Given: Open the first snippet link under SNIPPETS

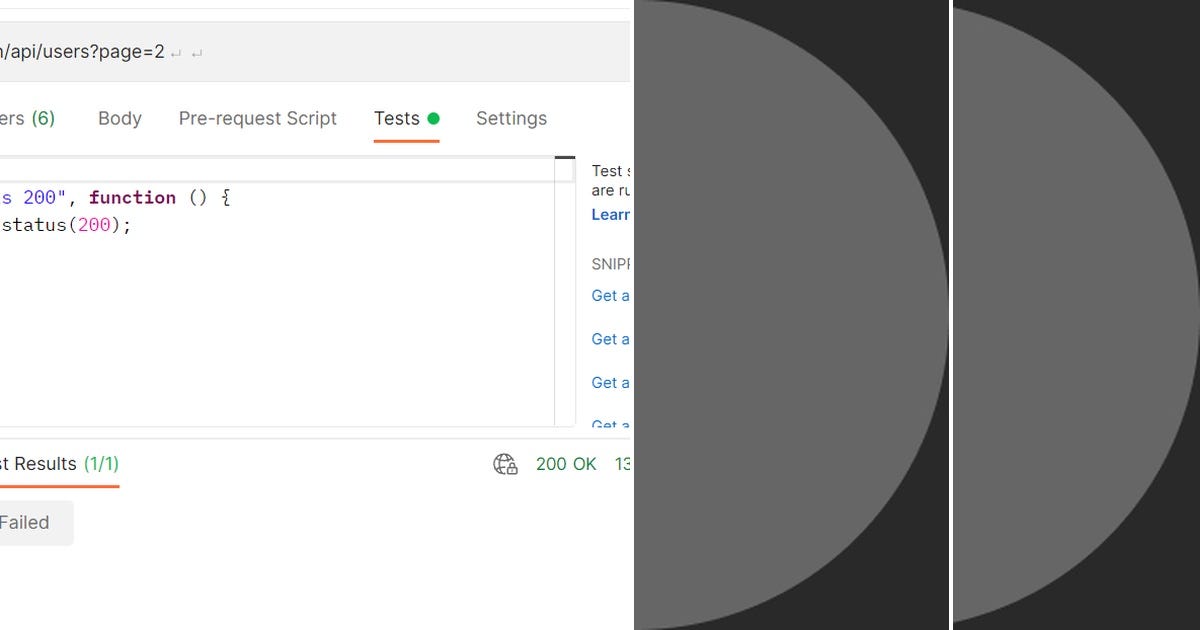Looking at the screenshot, I should [610, 295].
